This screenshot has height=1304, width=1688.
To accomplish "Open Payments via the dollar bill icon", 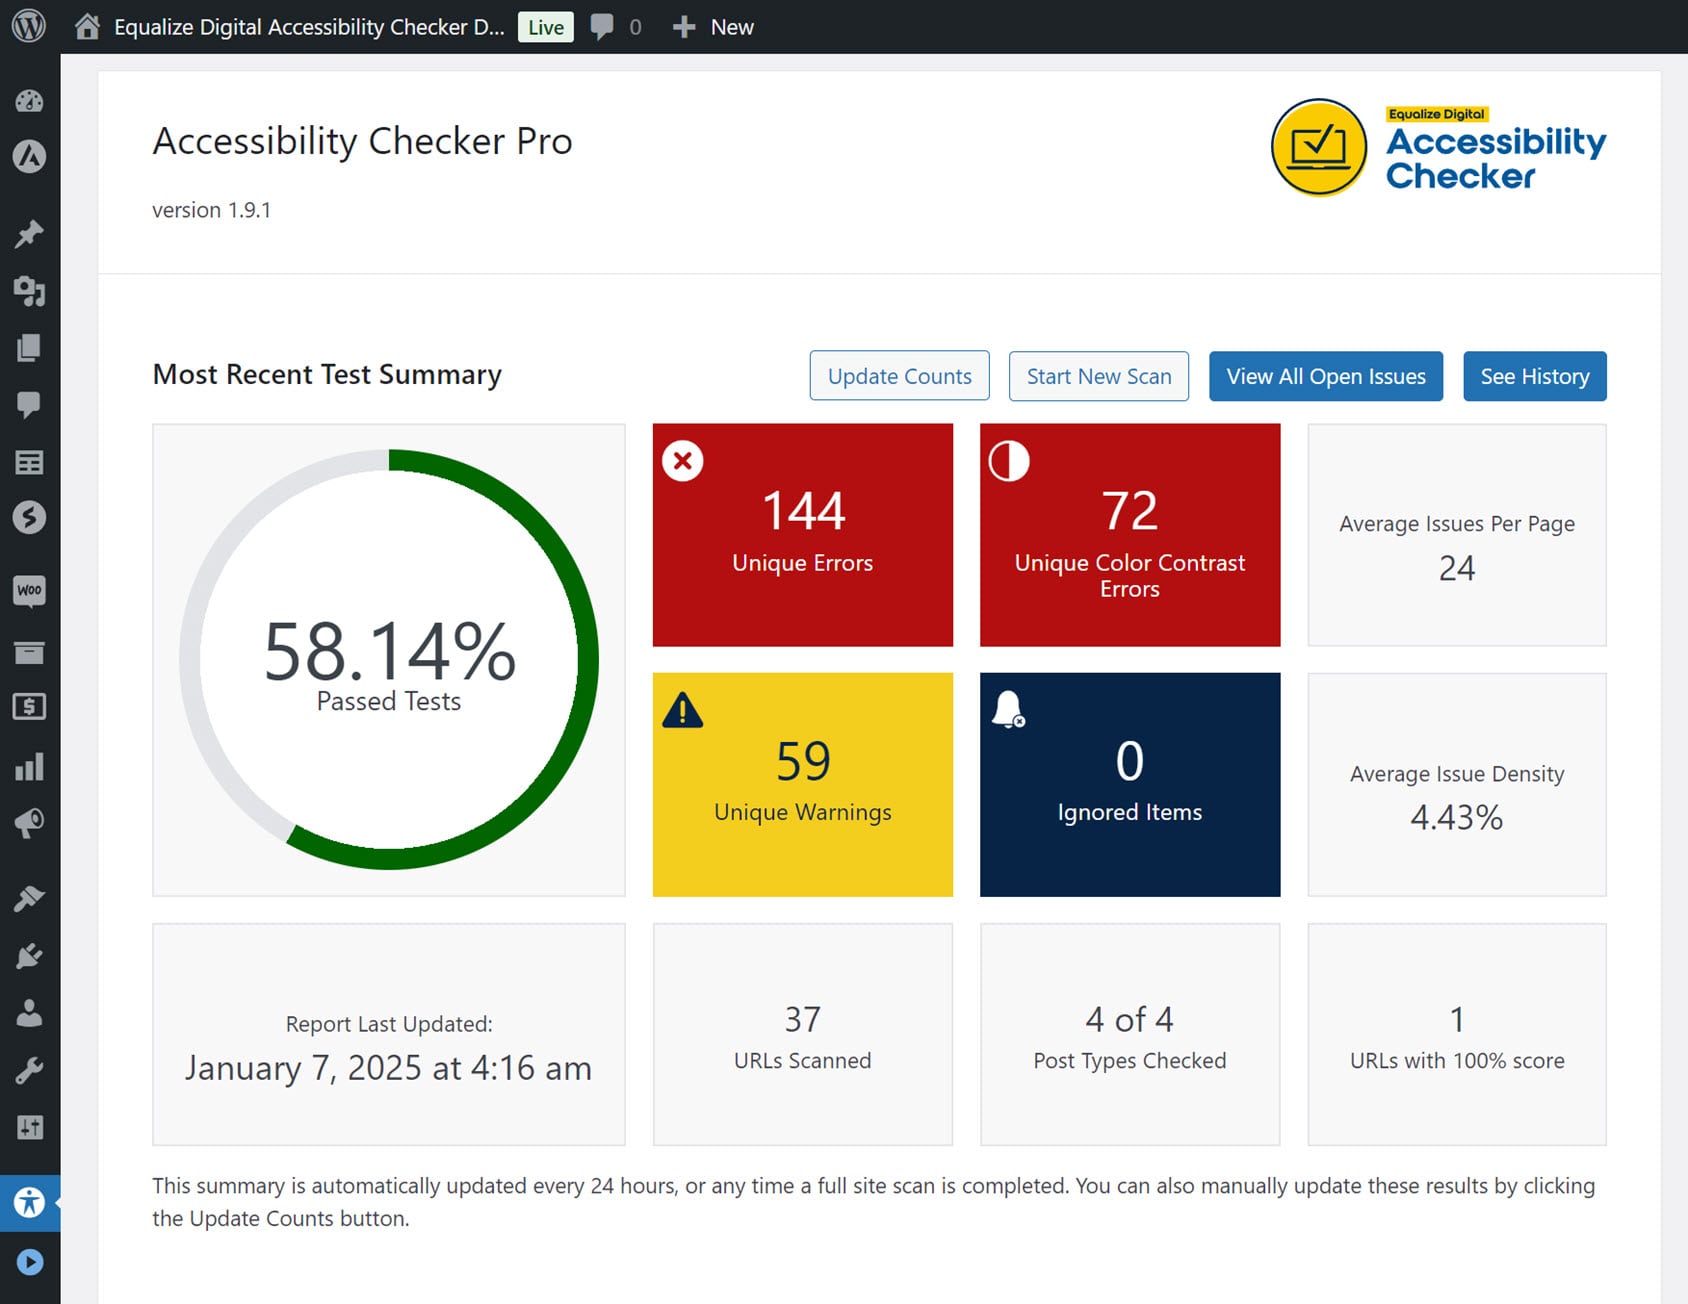I will click(x=29, y=707).
